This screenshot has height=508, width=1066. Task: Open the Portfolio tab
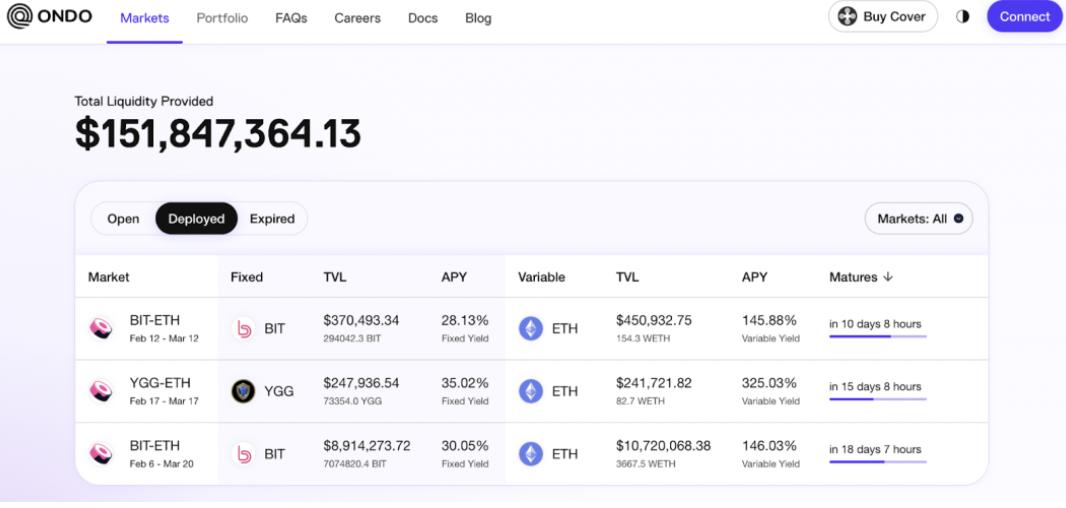pos(222,18)
